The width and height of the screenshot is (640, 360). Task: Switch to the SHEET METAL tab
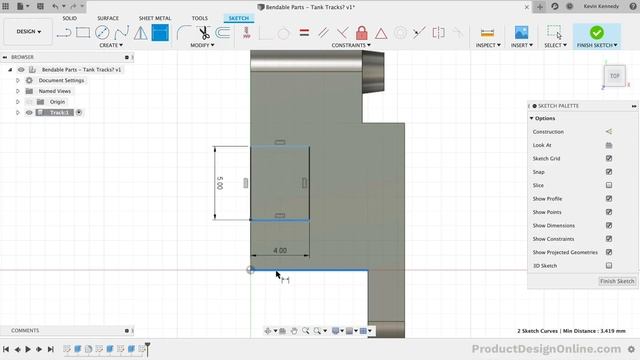click(x=155, y=18)
